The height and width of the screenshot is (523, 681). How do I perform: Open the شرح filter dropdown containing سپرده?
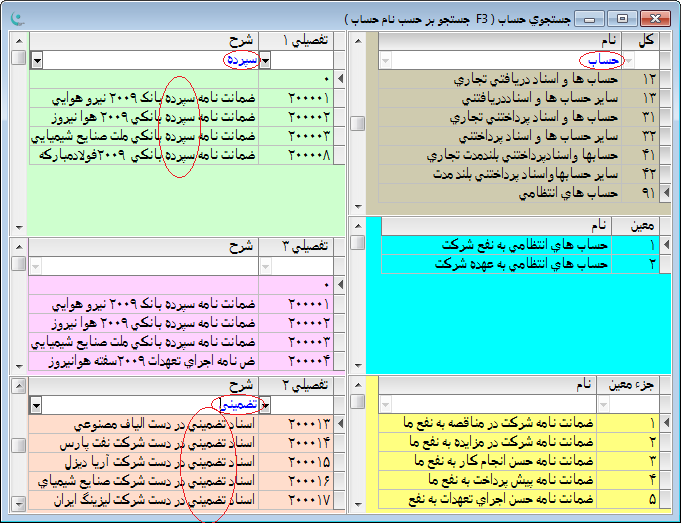point(37,60)
